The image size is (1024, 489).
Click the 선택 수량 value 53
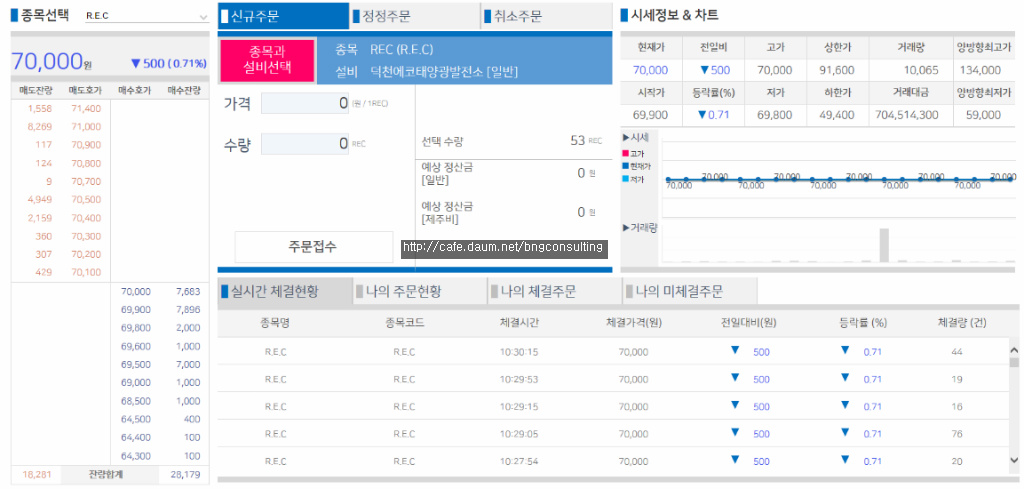(x=577, y=140)
